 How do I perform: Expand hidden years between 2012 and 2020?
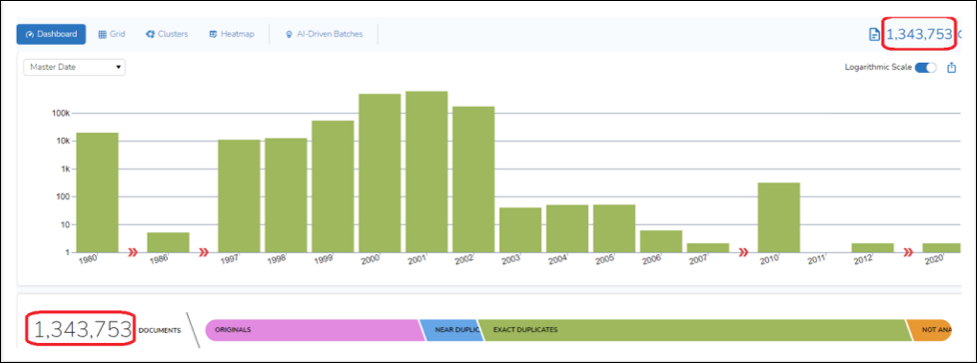[908, 252]
